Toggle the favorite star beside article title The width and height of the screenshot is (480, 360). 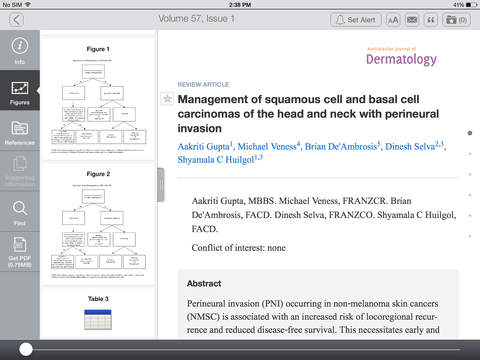[167, 99]
